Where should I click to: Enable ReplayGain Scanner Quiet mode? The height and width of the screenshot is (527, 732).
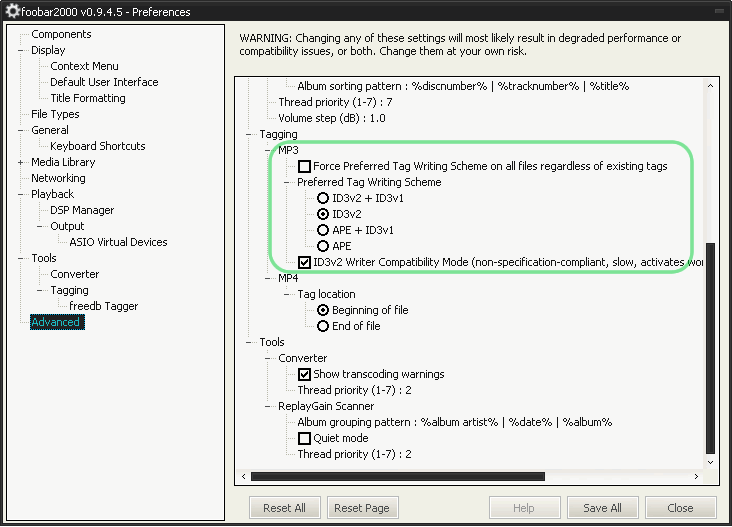click(304, 438)
